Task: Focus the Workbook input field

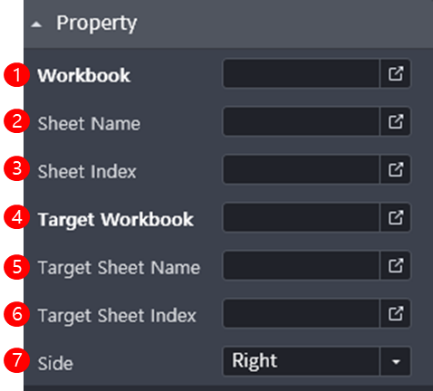Action: 301,74
